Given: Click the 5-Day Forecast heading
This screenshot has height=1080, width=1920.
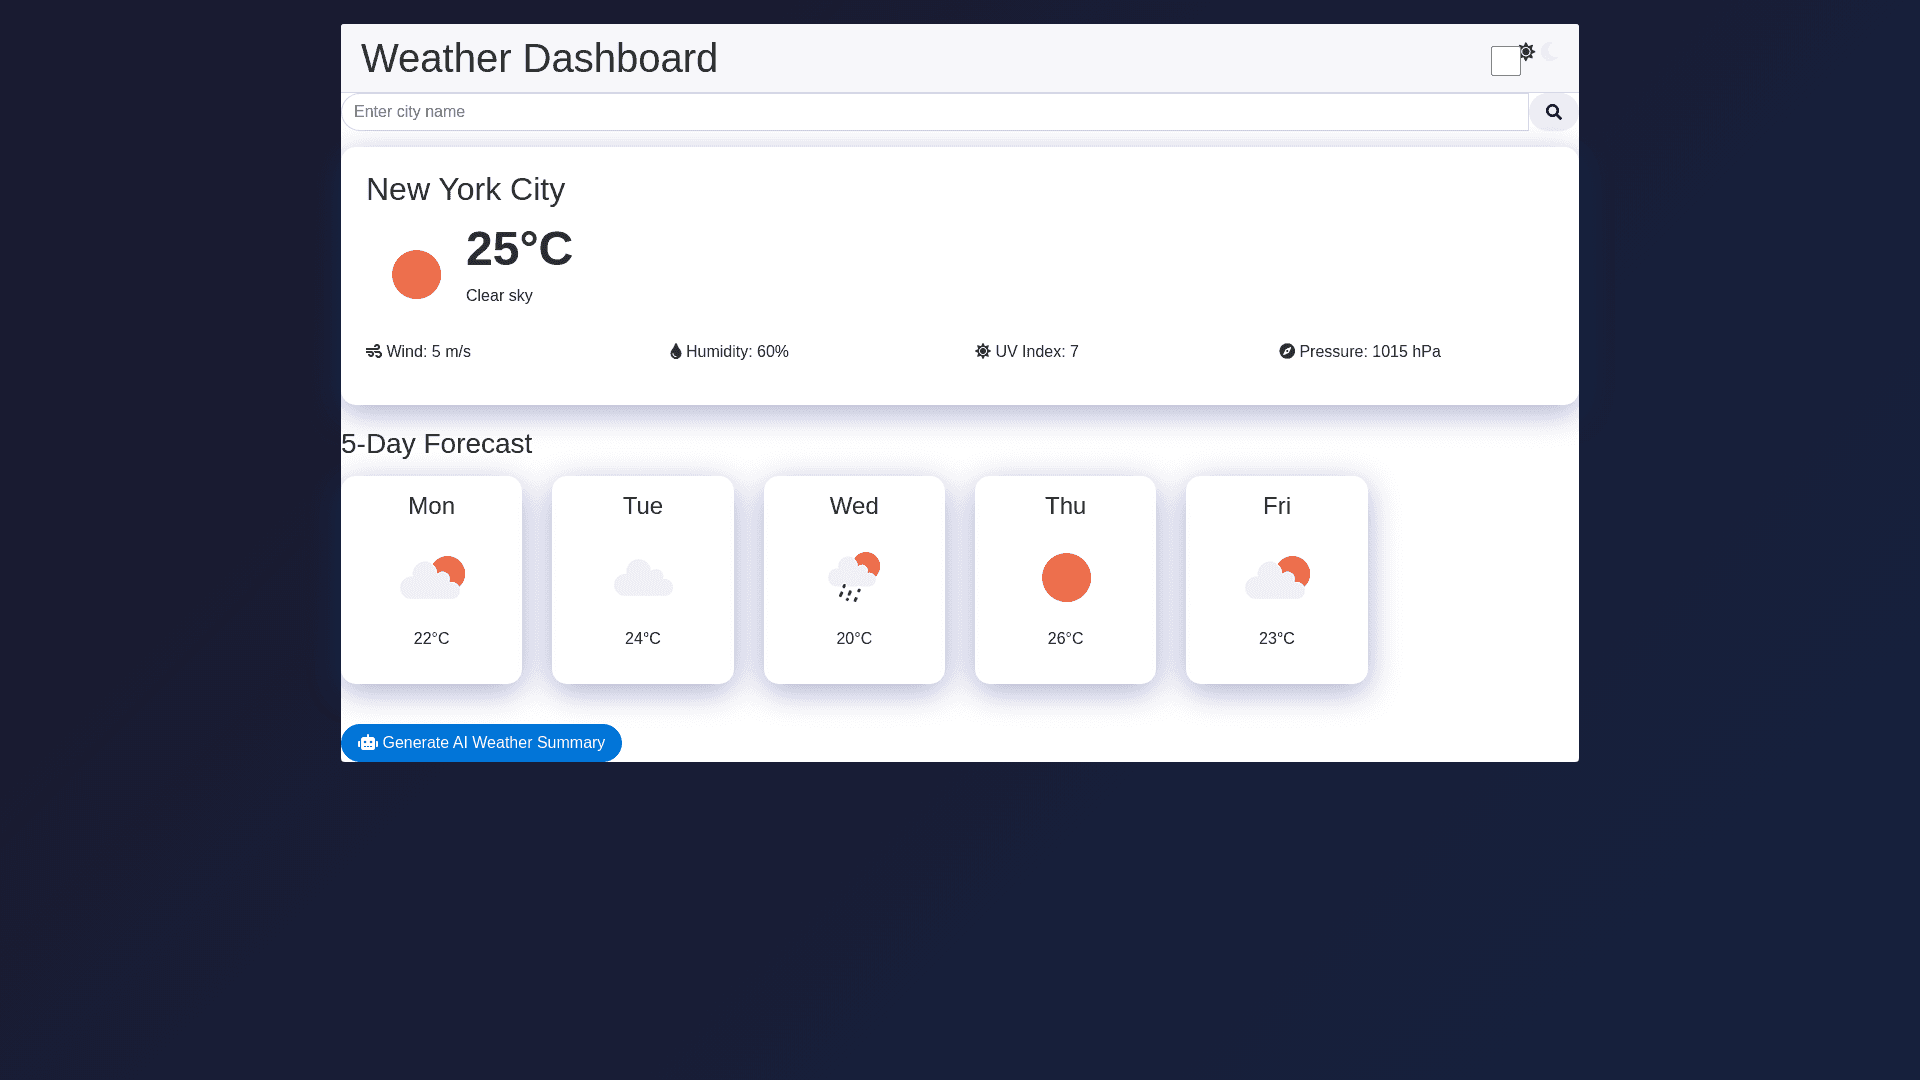Looking at the screenshot, I should (437, 444).
